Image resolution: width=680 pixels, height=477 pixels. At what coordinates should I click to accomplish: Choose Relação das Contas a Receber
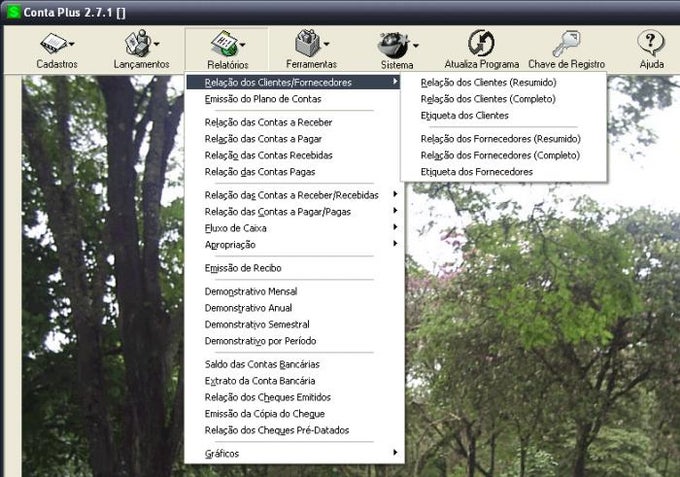click(x=268, y=122)
